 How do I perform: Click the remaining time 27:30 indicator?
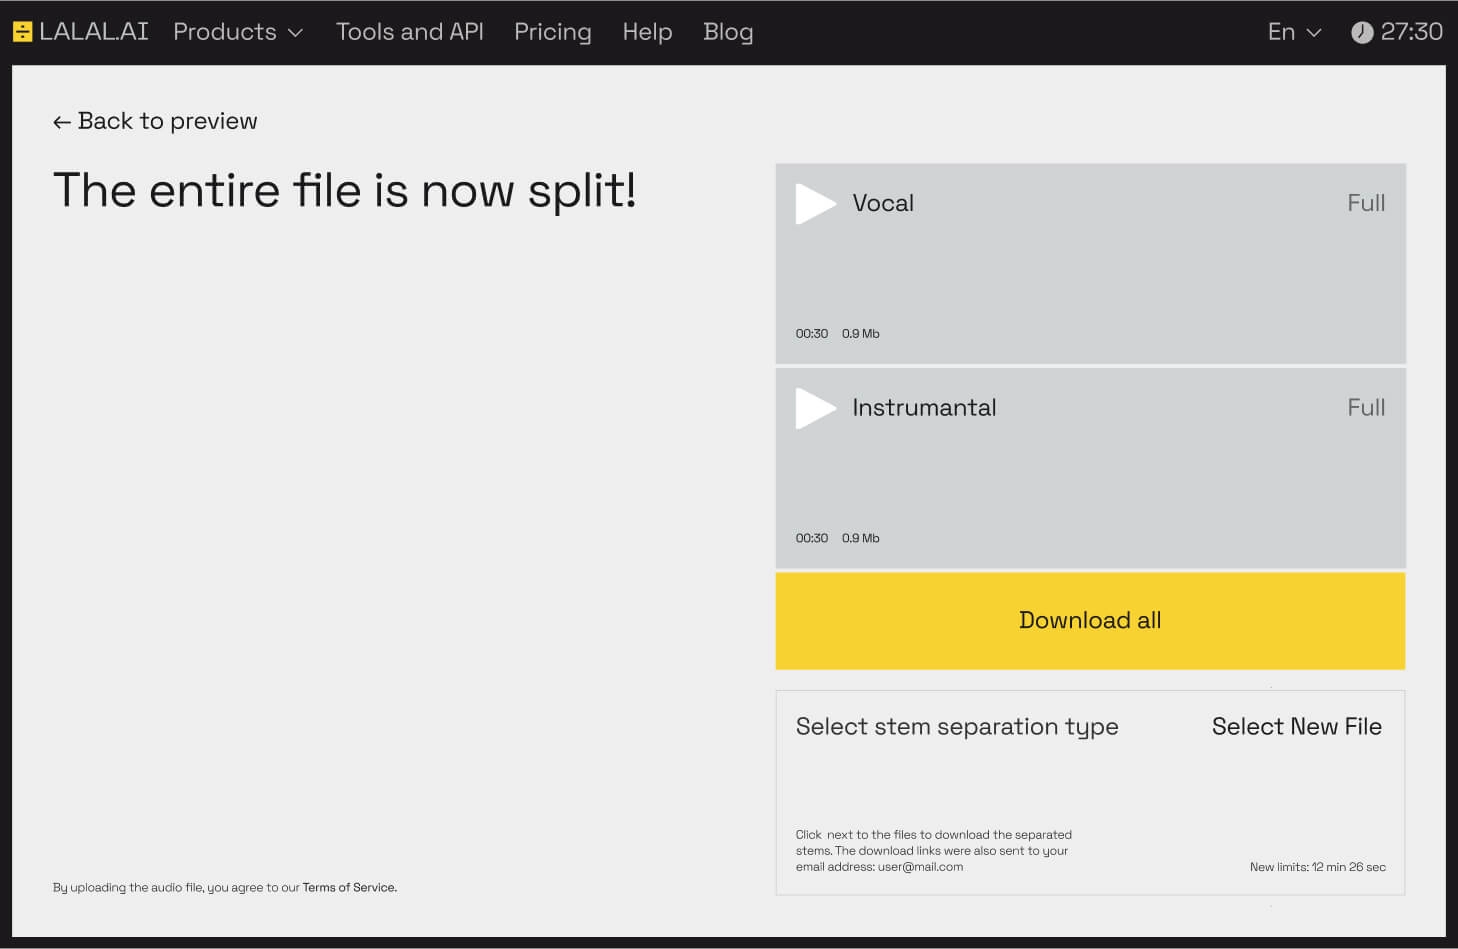1411,32
